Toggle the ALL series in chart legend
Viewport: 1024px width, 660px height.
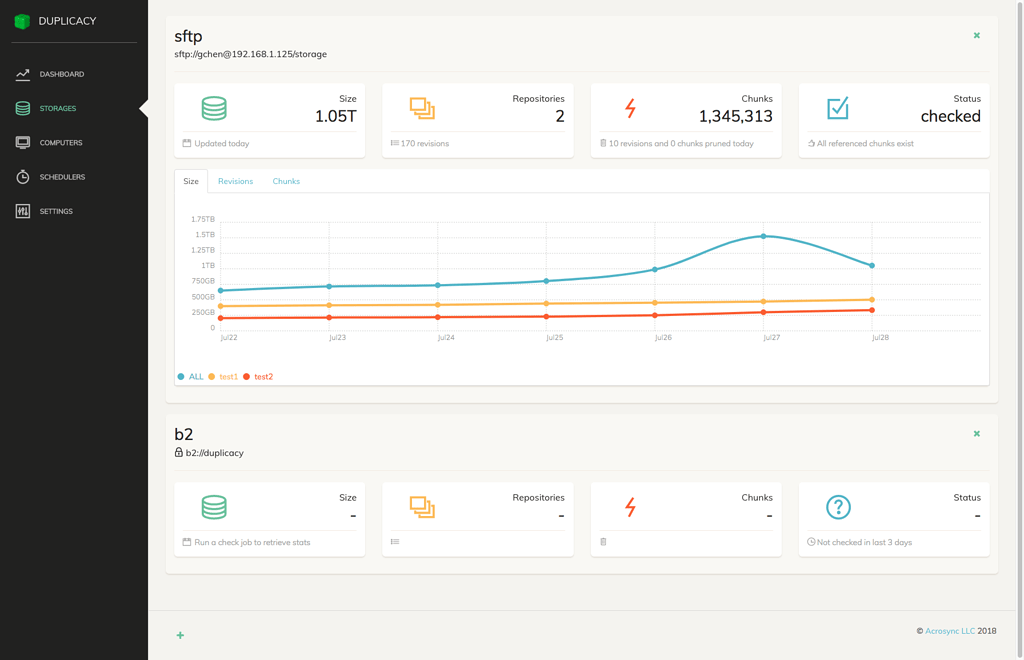[x=191, y=377]
